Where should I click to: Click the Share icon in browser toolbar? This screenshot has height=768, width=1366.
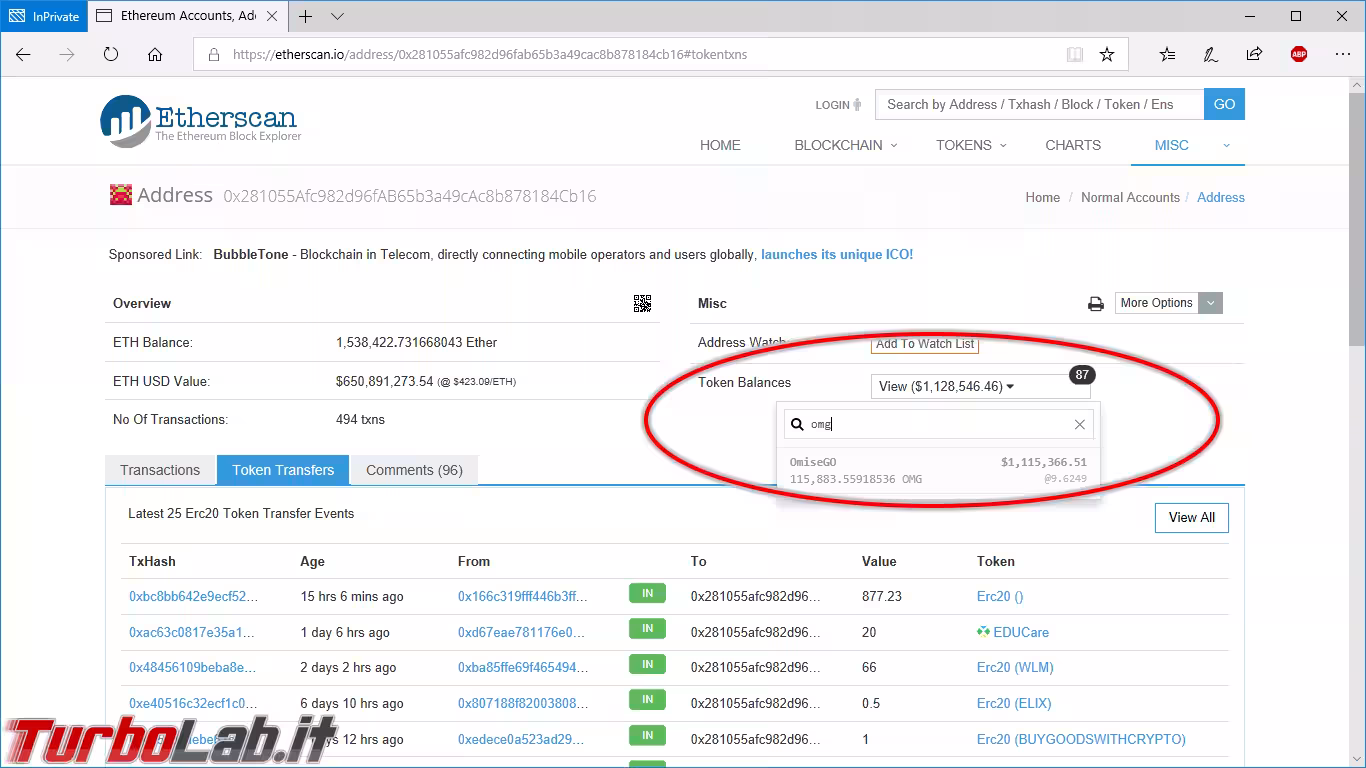pyautogui.click(x=1254, y=55)
